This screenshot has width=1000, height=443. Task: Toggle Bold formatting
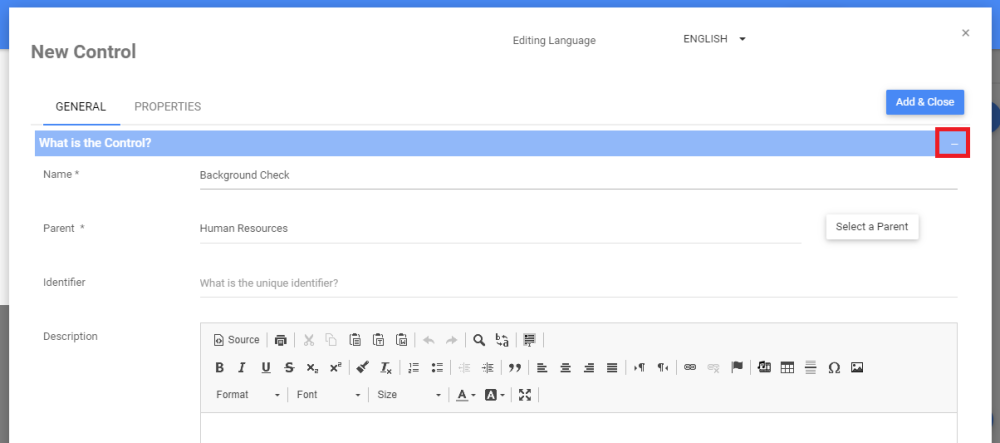click(219, 367)
